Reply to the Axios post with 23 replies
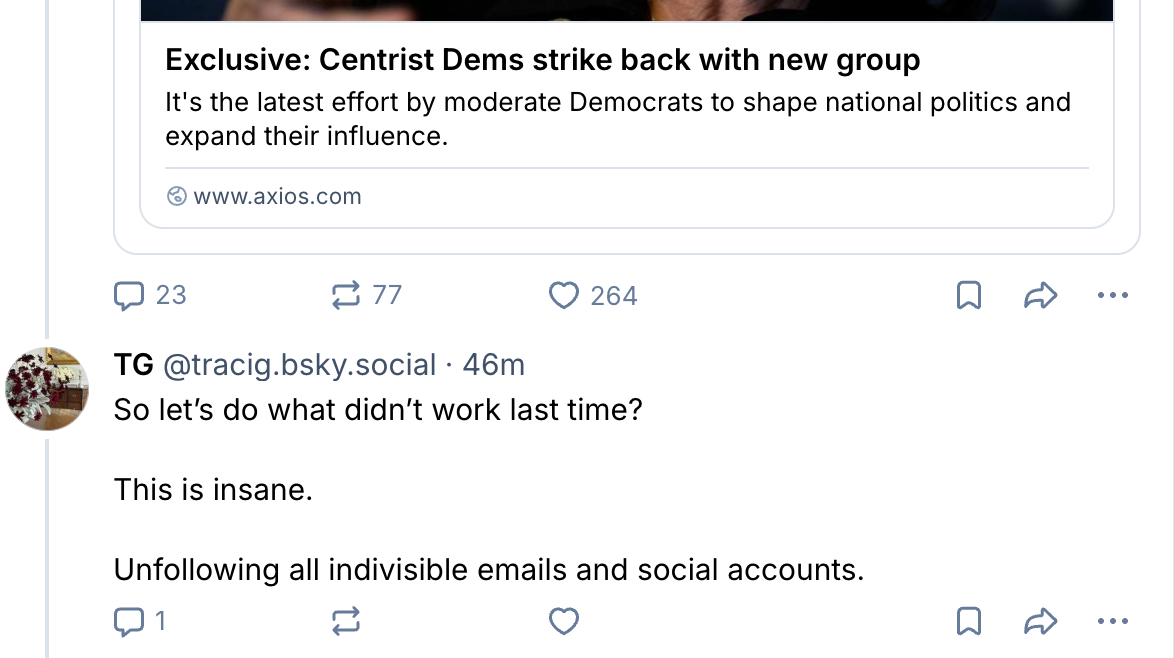 pyautogui.click(x=130, y=296)
